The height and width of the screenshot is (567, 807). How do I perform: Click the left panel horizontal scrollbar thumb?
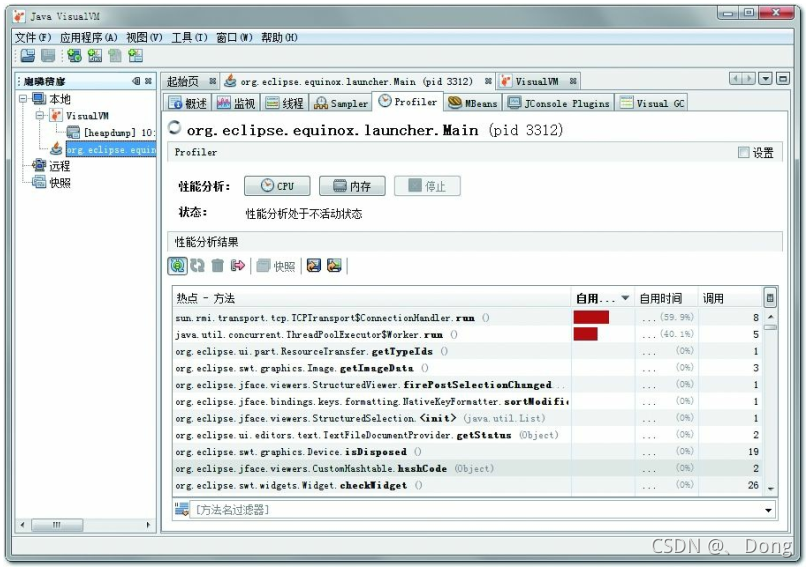(57, 525)
